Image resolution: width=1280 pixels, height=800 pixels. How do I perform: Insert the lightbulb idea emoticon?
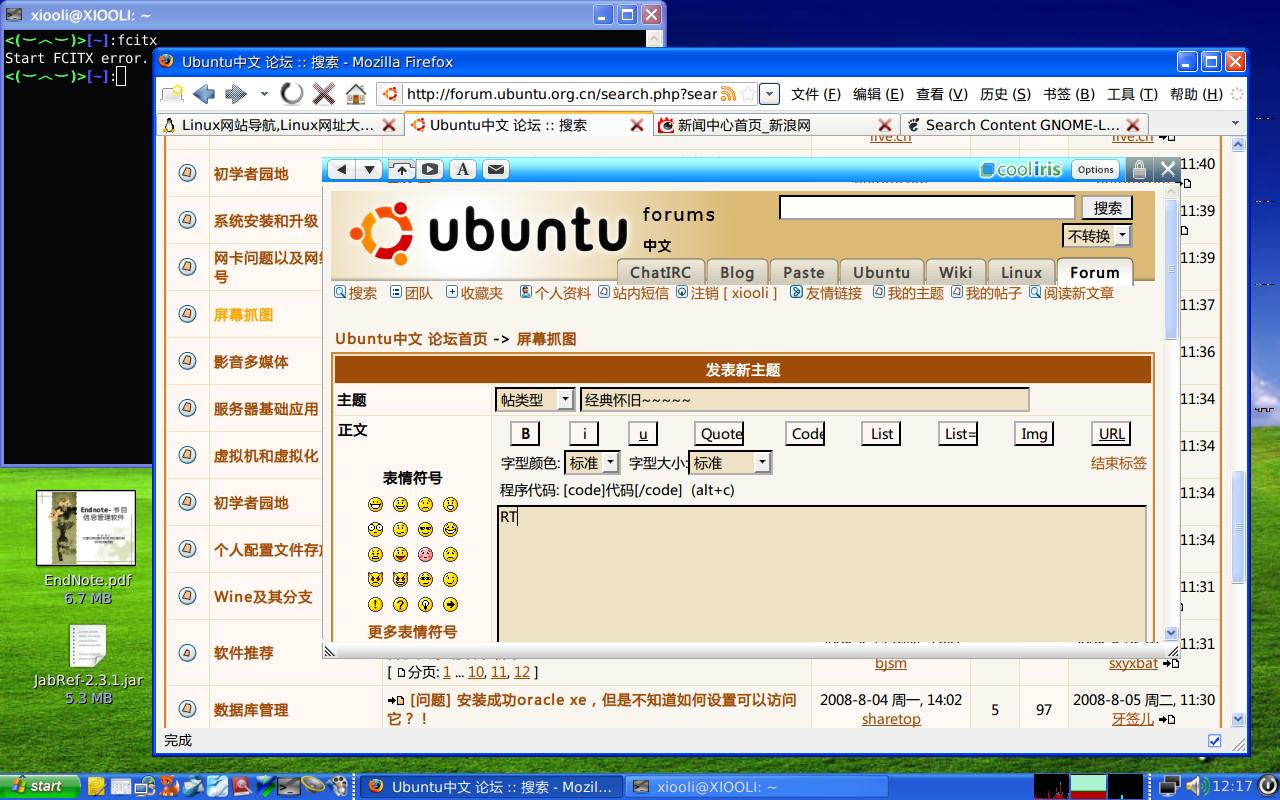(x=425, y=605)
